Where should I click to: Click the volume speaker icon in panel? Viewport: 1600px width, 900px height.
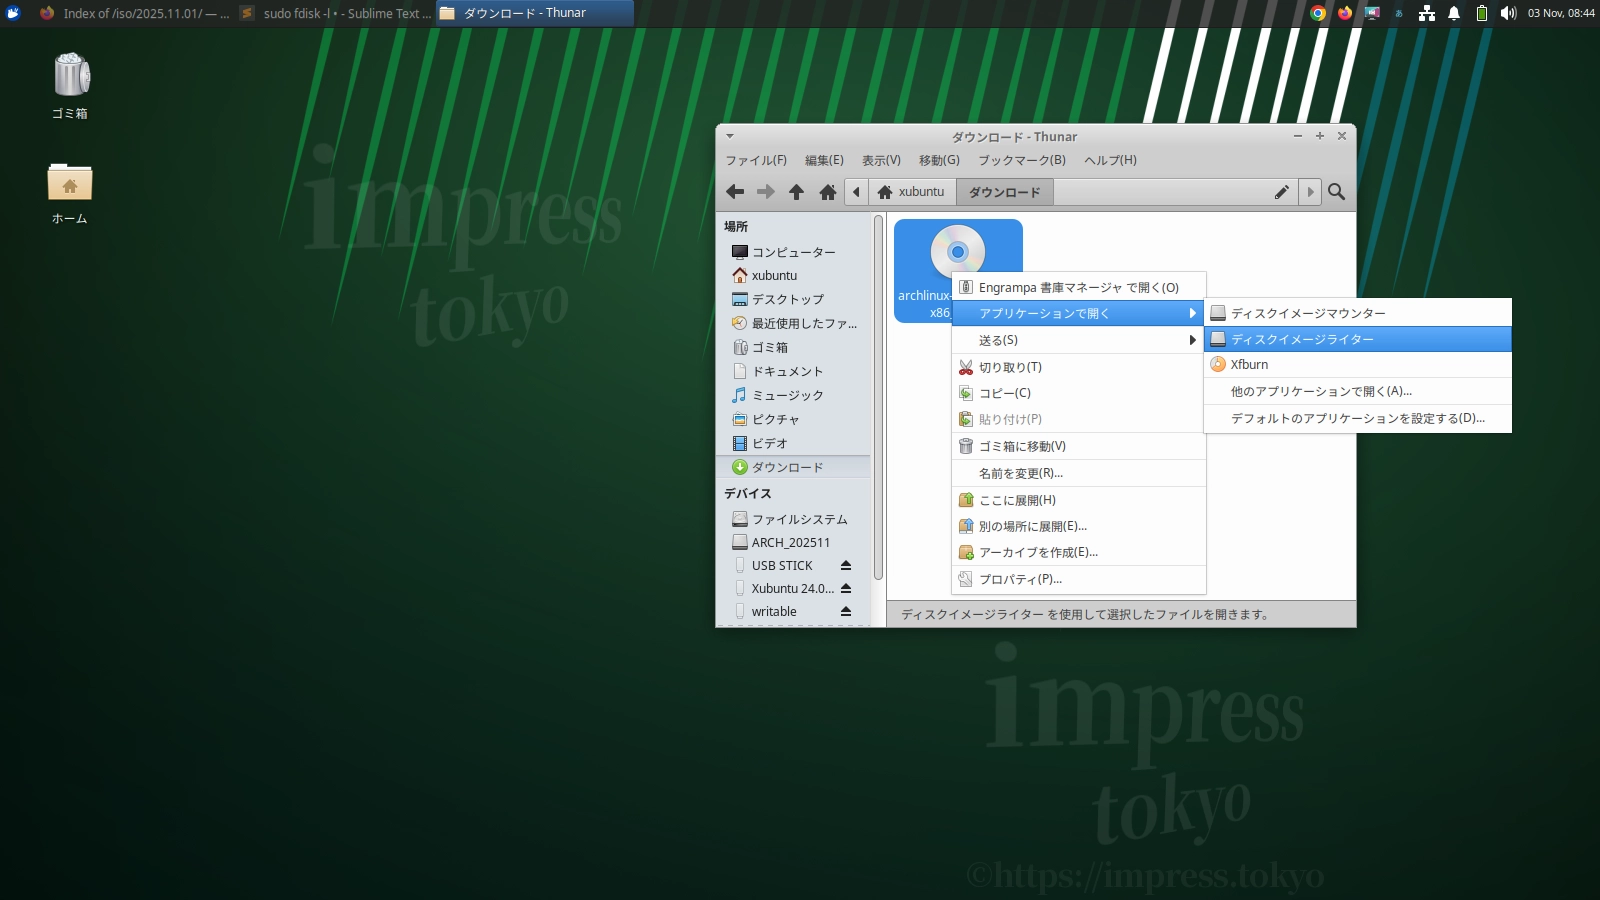coord(1508,13)
